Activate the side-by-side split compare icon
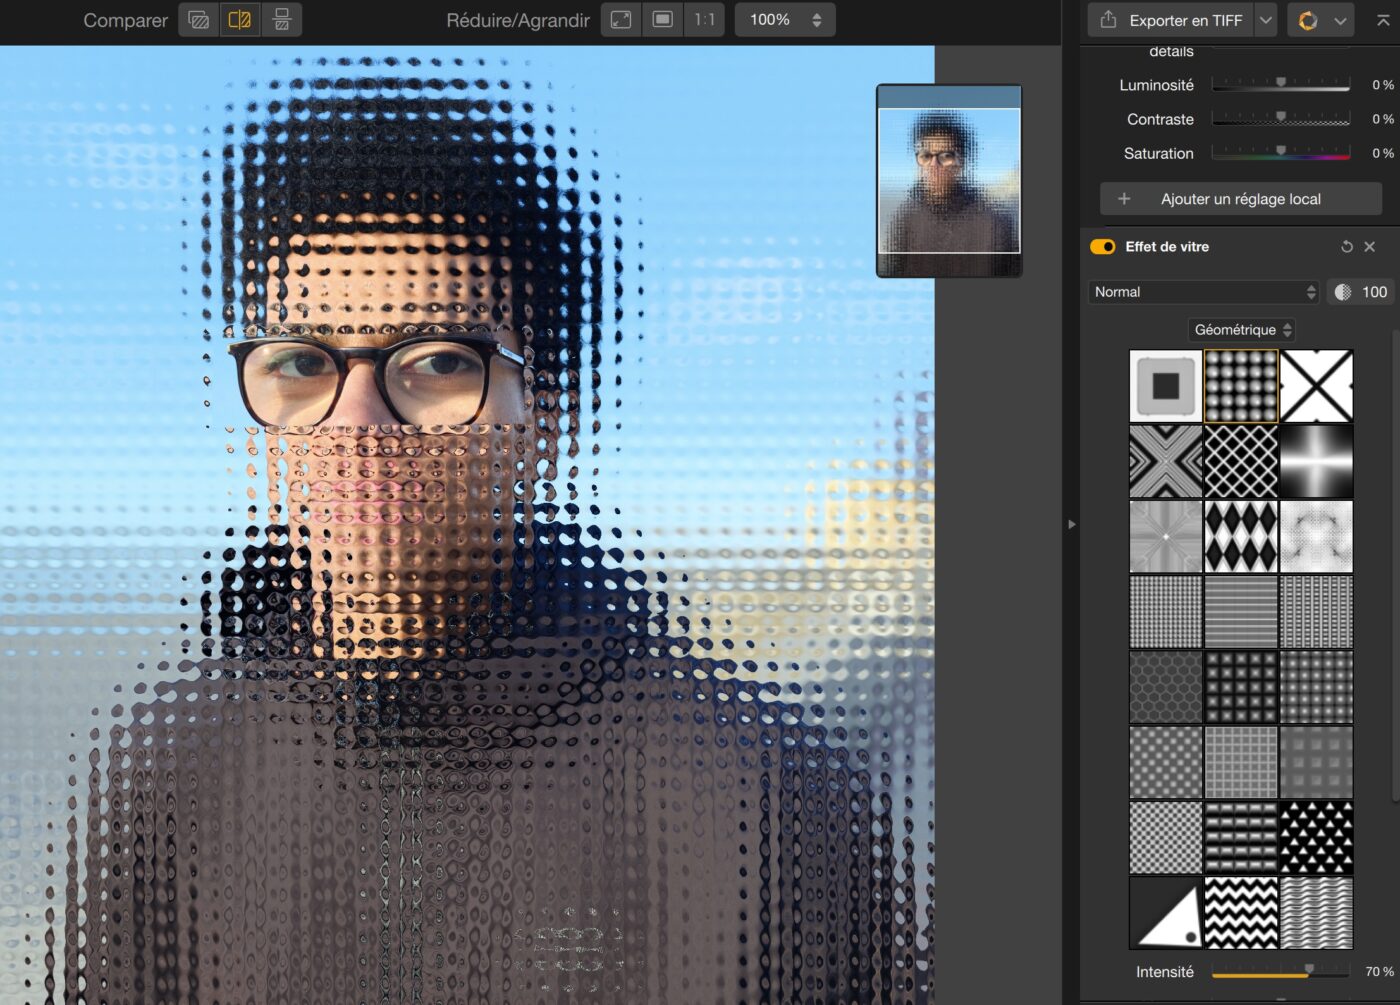 coord(240,20)
